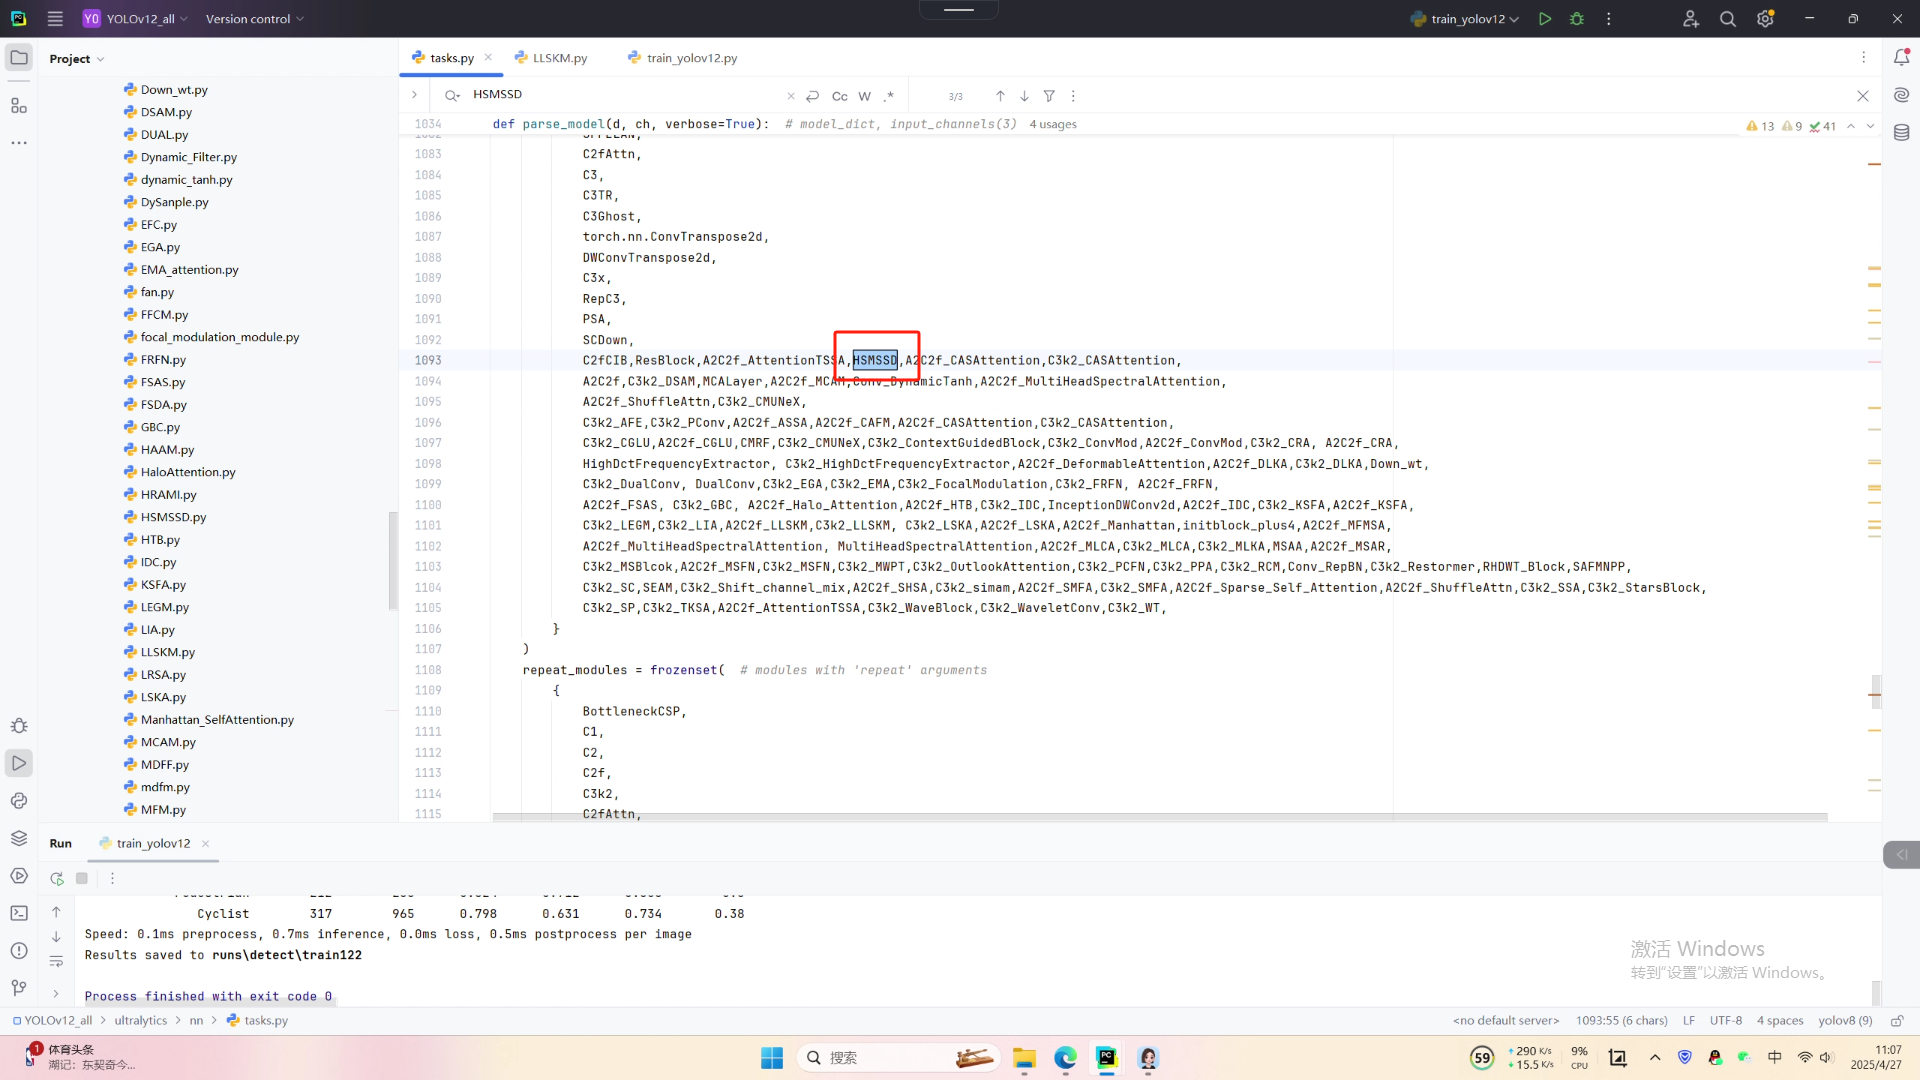Image resolution: width=1920 pixels, height=1080 pixels.
Task: Open the Python Packages layers icon
Action: pos(19,838)
